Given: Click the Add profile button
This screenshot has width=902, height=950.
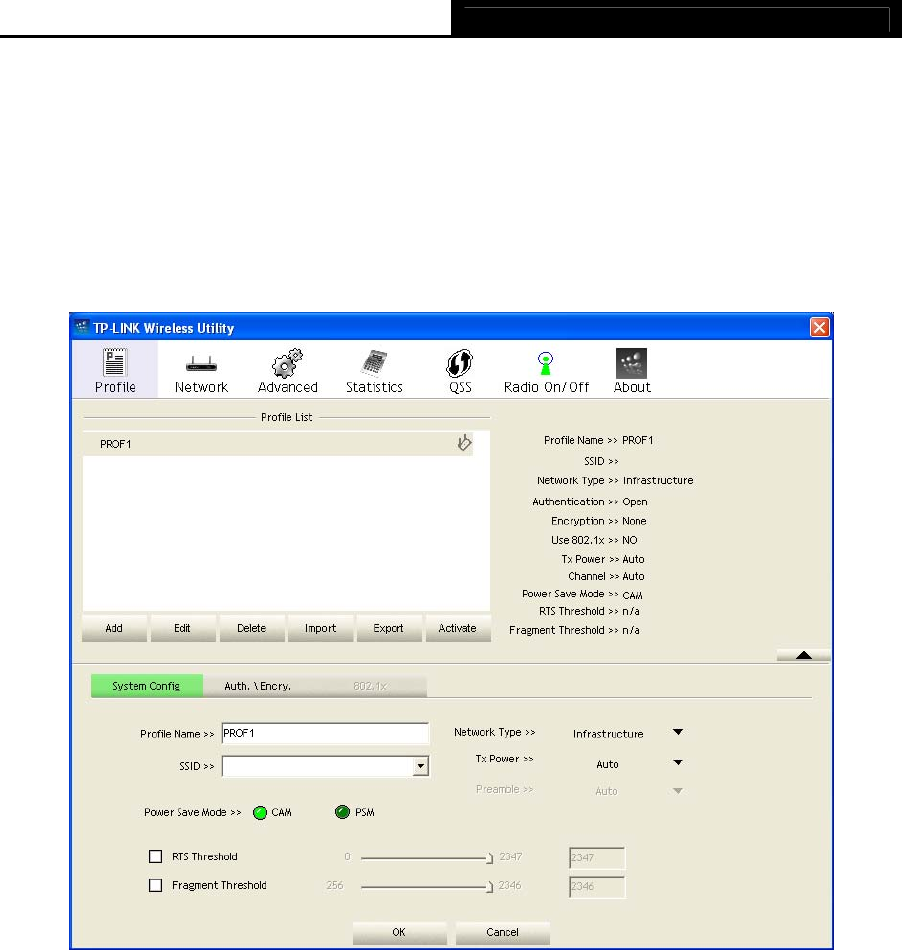Looking at the screenshot, I should 114,628.
